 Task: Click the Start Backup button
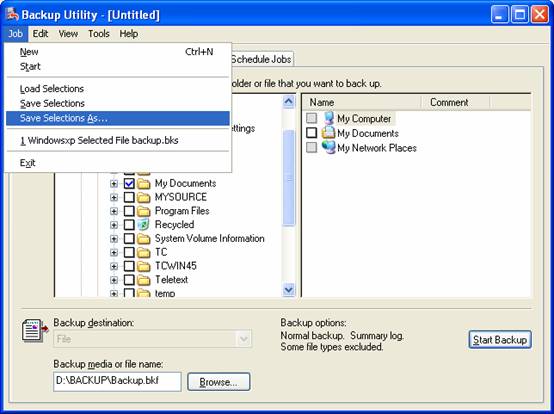(500, 339)
